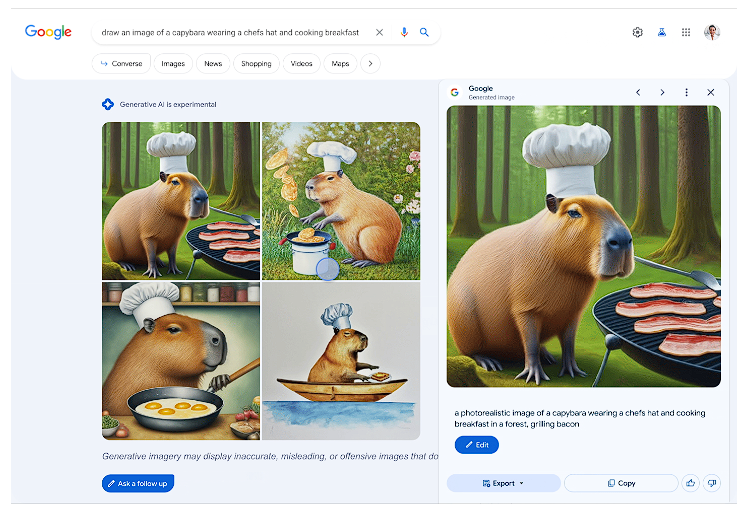This screenshot has height=512, width=755.
Task: Open the Google apps grid icon
Action: [686, 32]
